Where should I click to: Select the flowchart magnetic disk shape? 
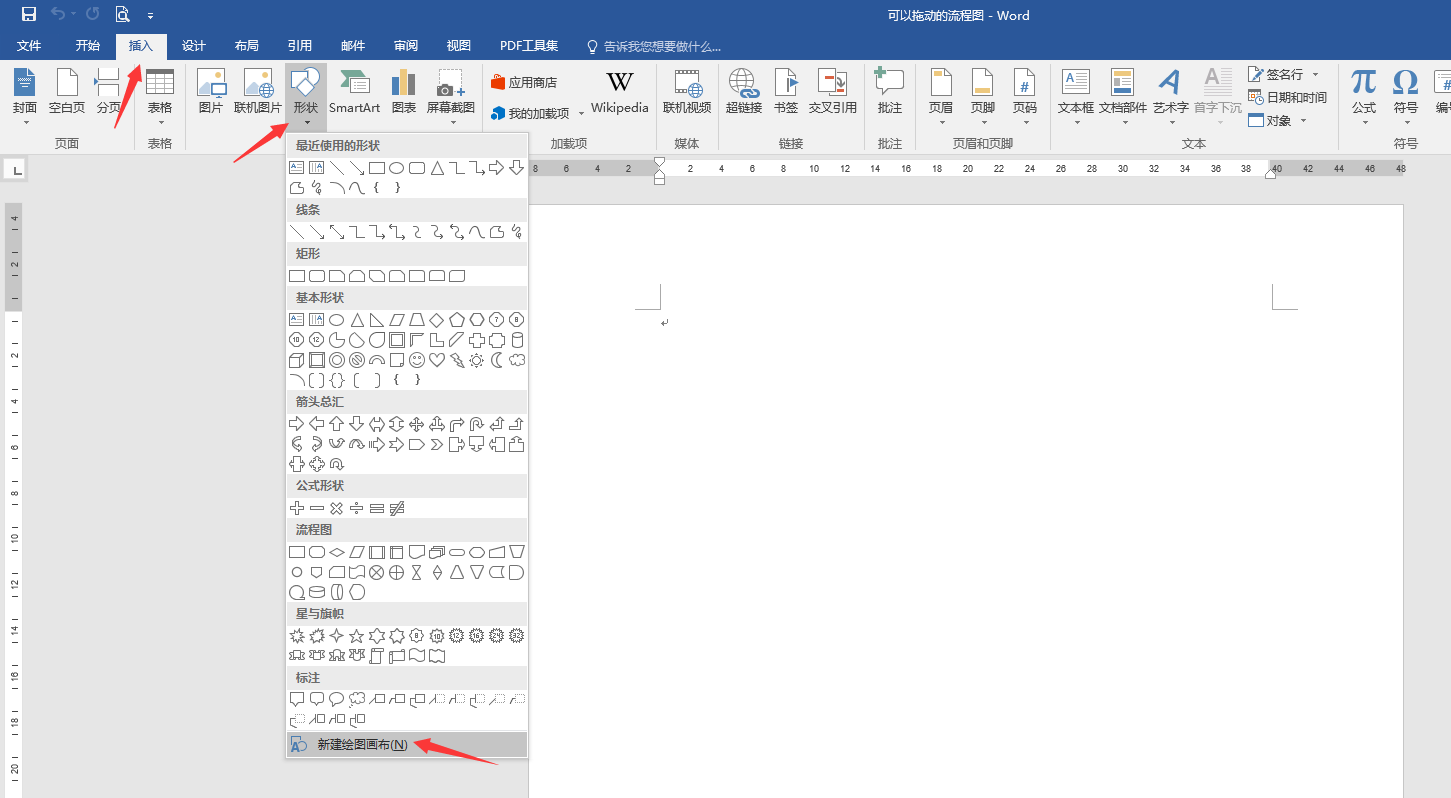point(317,592)
